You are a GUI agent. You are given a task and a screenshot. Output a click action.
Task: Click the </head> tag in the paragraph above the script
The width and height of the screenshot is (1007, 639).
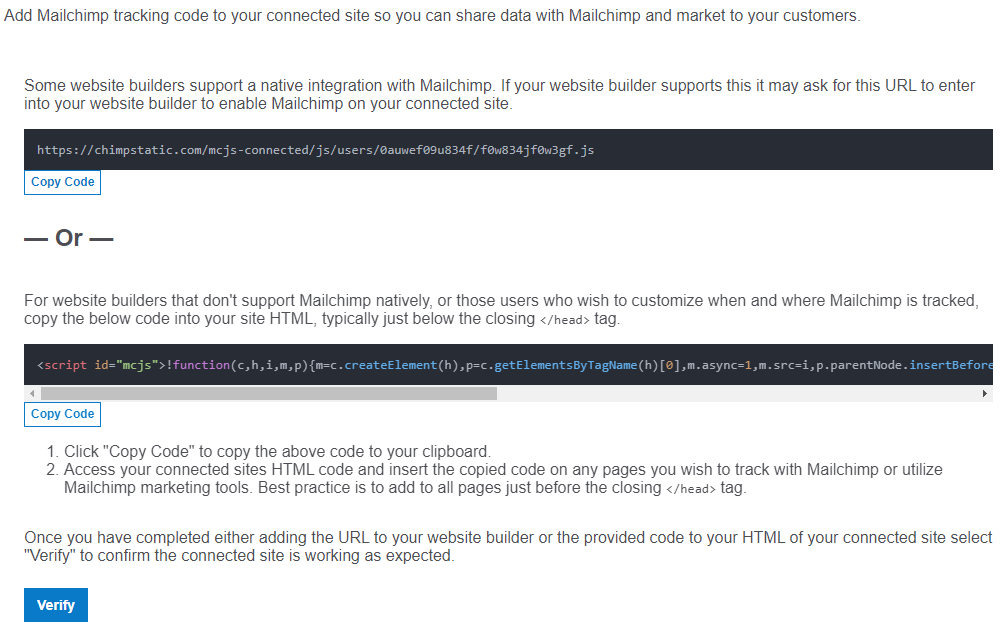coord(565,320)
